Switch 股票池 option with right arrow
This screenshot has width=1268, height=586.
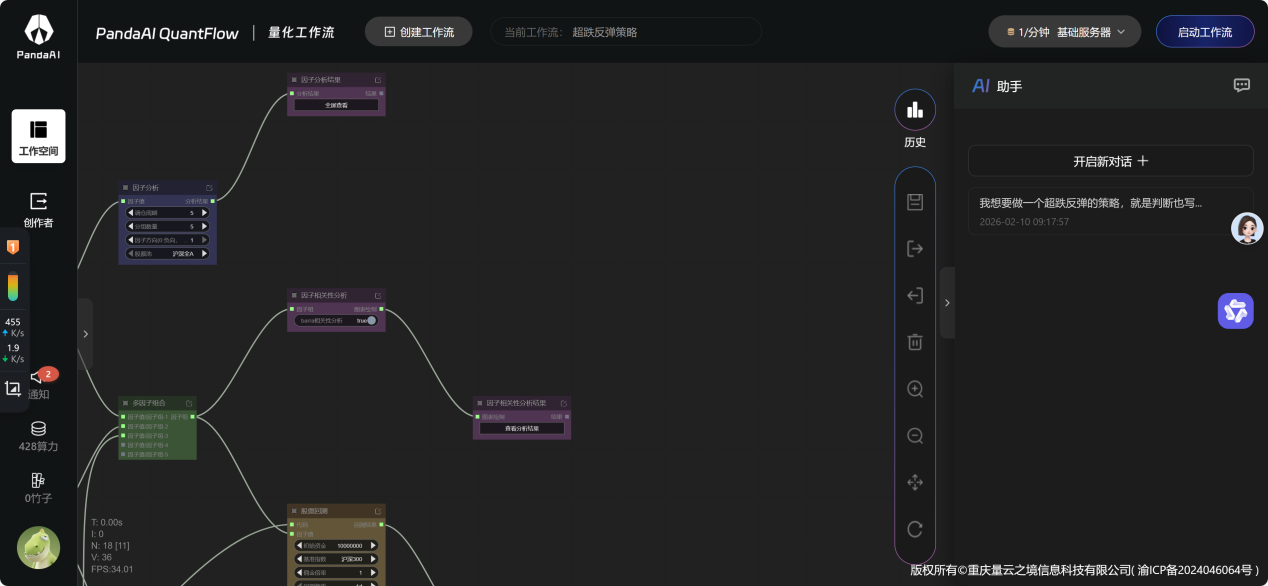pos(205,254)
